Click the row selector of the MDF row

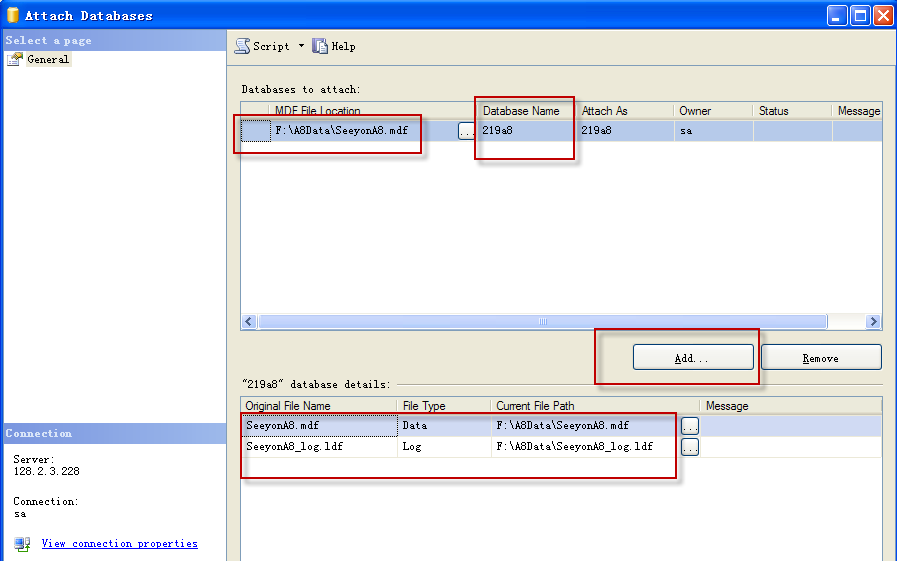pos(256,131)
